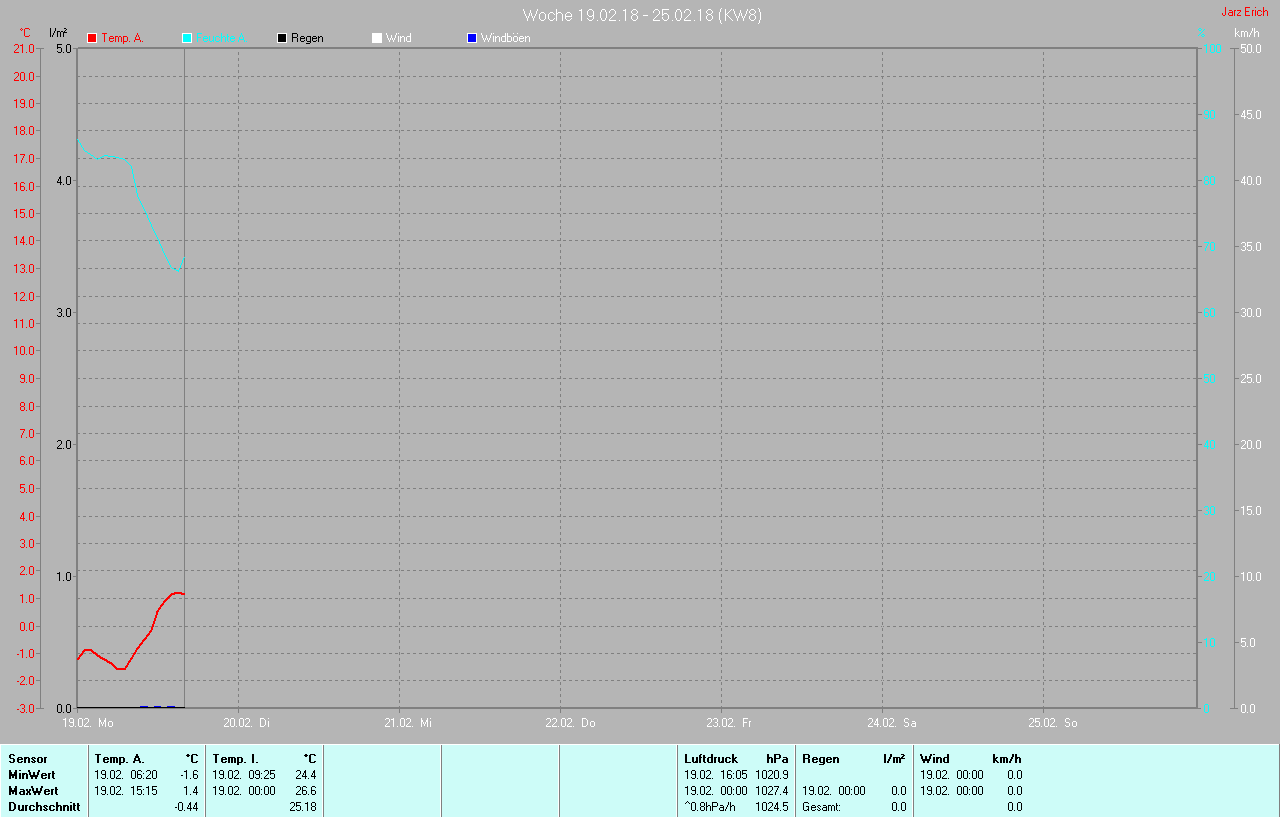Viewport: 1280px width, 817px height.
Task: Click the Regen column header in statistics table
Action: tap(820, 759)
